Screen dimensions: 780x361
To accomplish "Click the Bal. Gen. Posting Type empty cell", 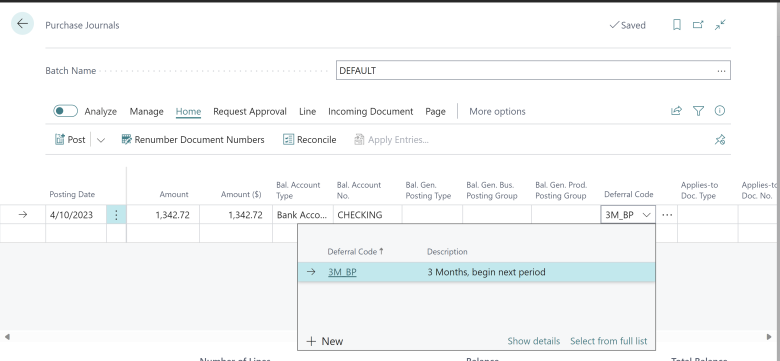I will tap(432, 215).
